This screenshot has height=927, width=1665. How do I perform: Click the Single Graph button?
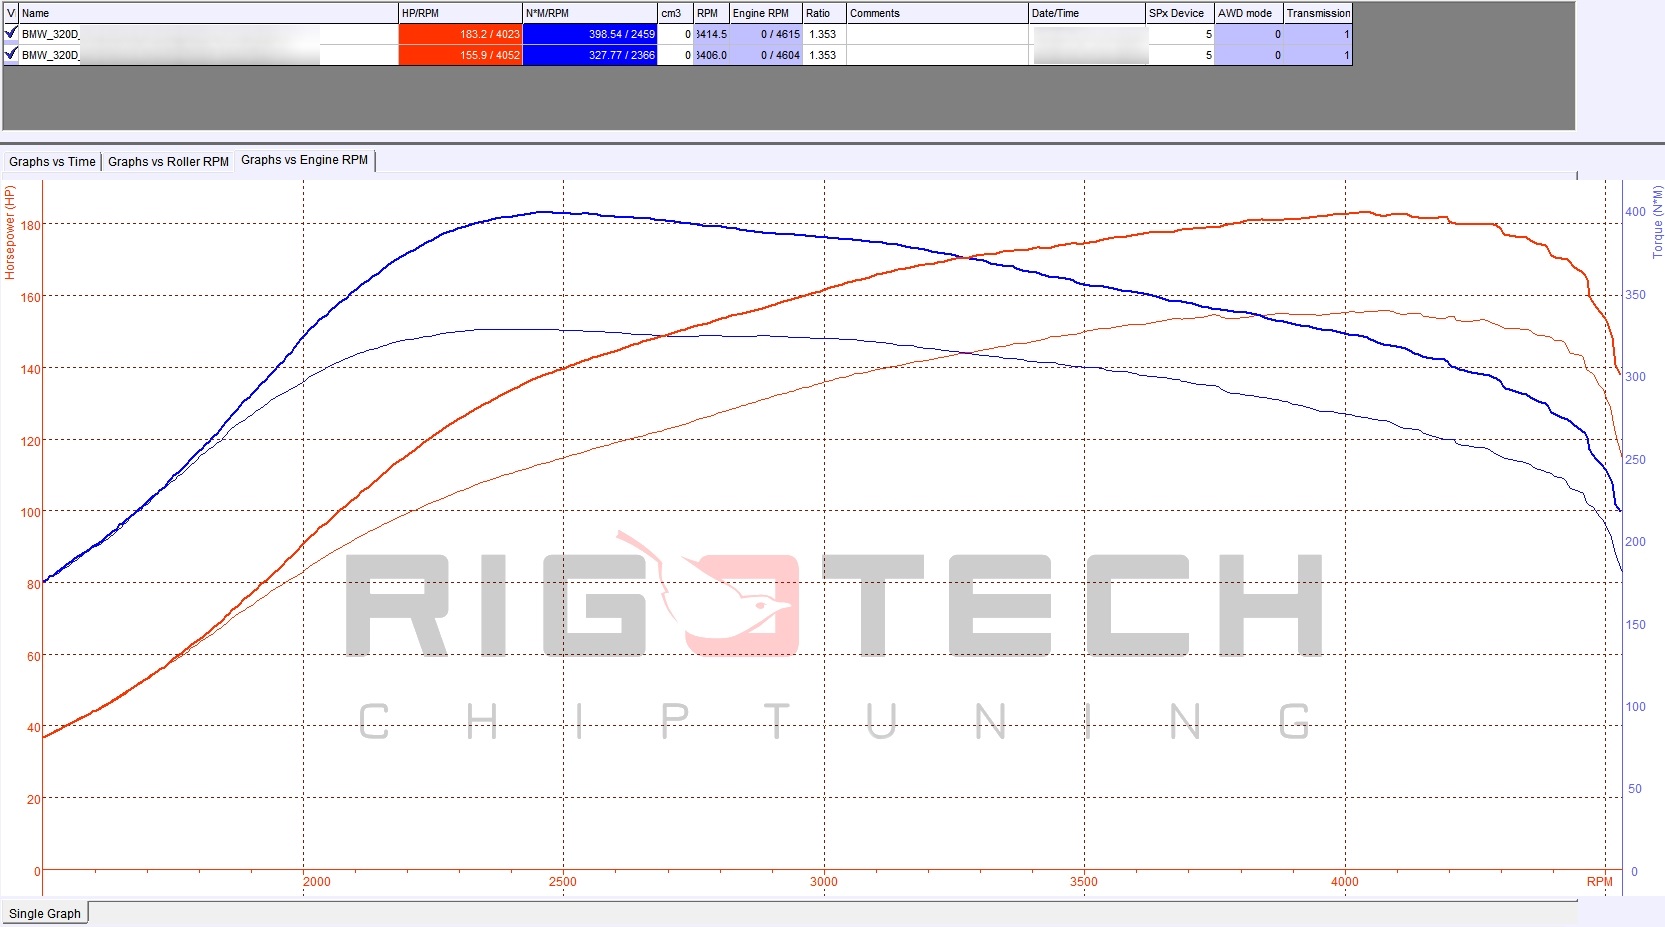(x=44, y=913)
